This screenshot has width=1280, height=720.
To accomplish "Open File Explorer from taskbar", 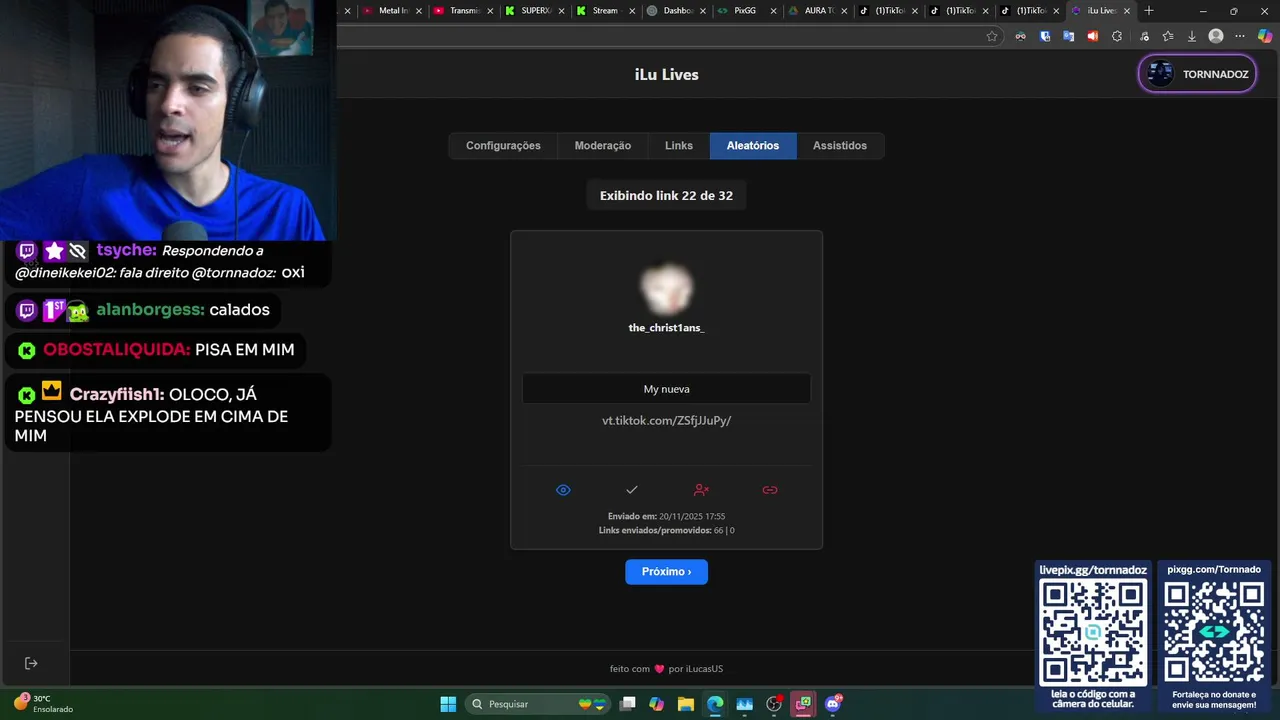I will pos(686,704).
